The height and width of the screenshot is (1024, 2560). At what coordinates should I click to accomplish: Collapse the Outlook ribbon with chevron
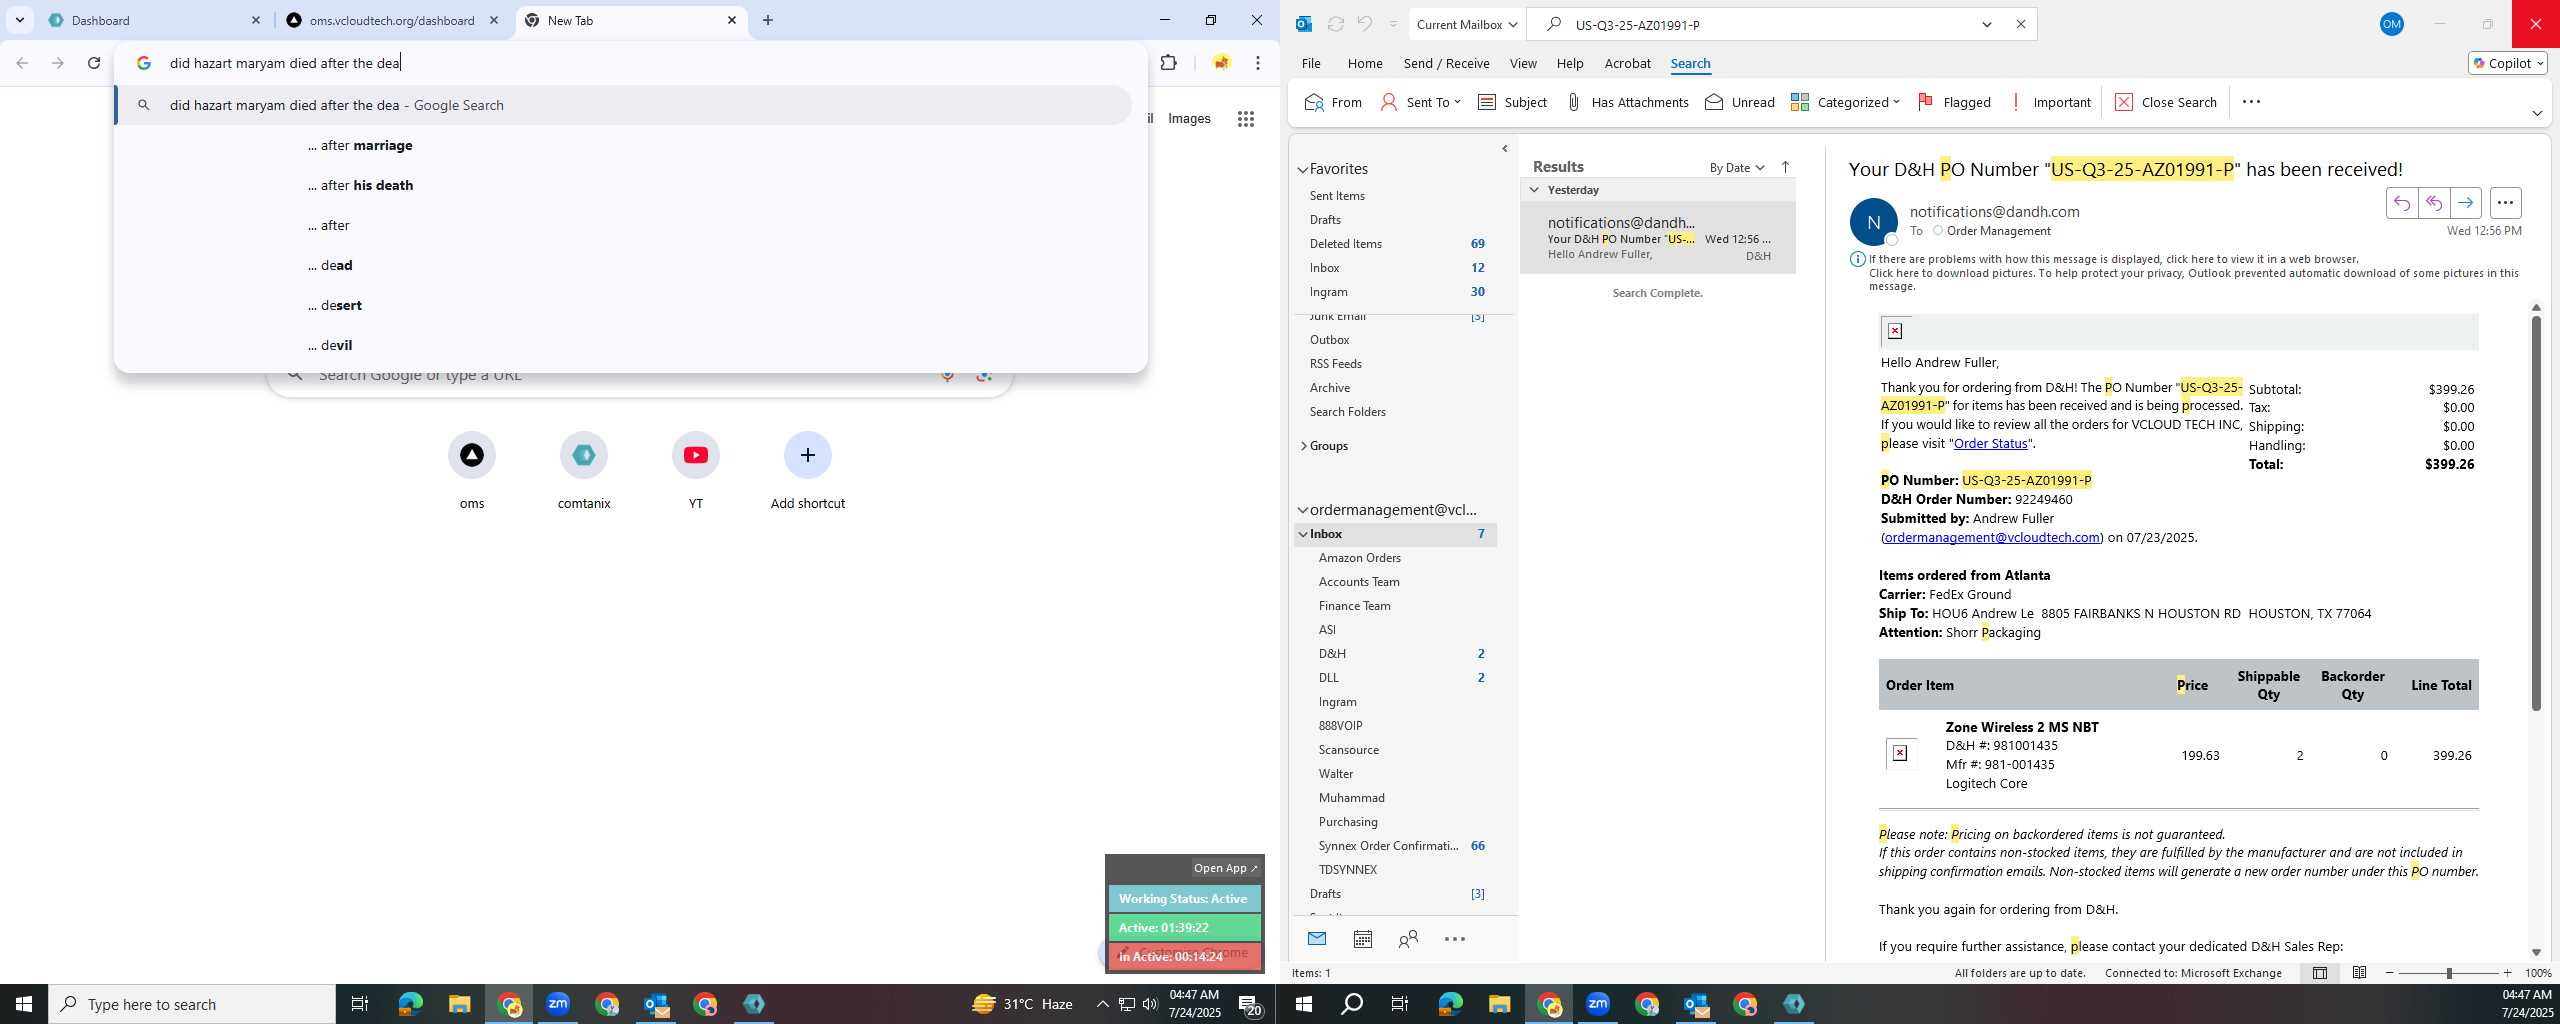(2537, 113)
